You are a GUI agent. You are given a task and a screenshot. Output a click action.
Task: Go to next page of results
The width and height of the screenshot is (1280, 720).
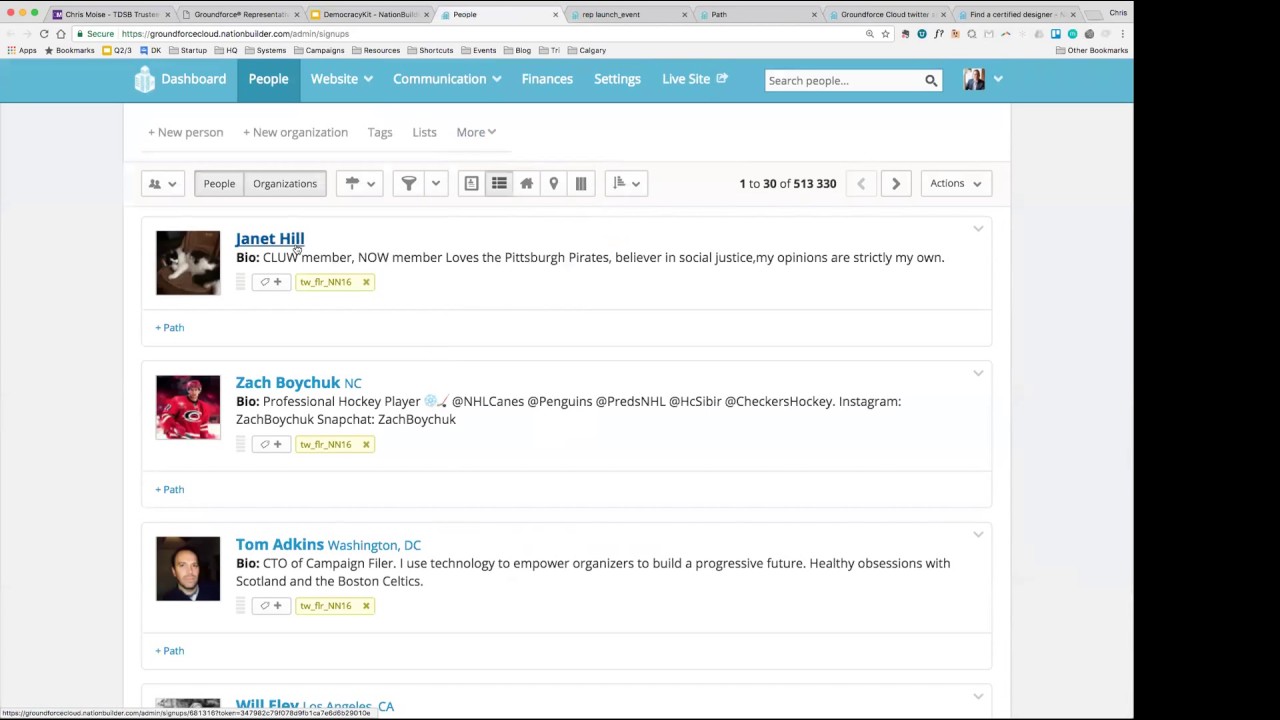pos(896,183)
